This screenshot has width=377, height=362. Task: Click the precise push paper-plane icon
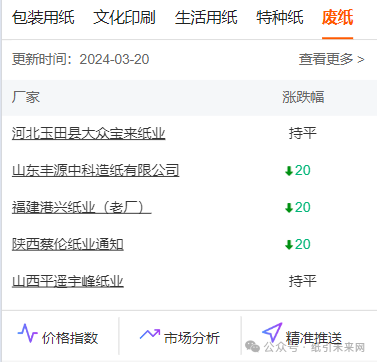coord(272,333)
